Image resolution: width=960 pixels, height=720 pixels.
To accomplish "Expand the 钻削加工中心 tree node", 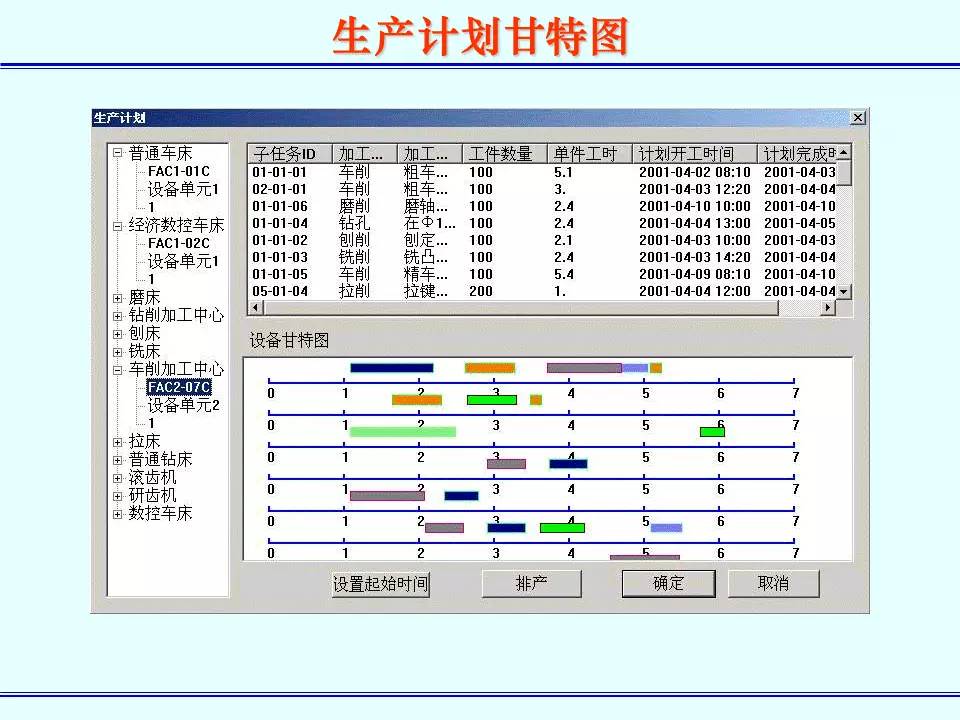I will click(x=118, y=316).
